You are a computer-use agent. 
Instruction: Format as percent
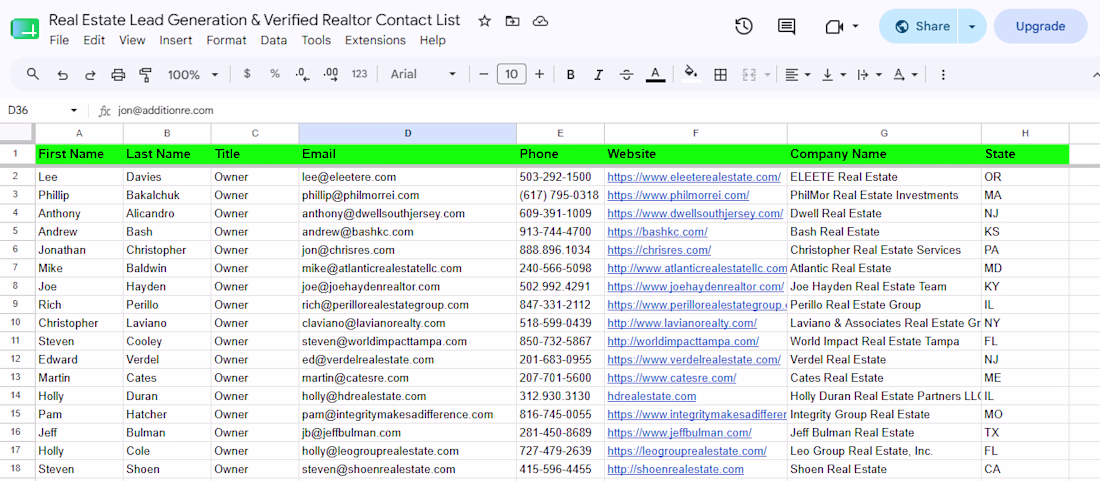coord(275,74)
